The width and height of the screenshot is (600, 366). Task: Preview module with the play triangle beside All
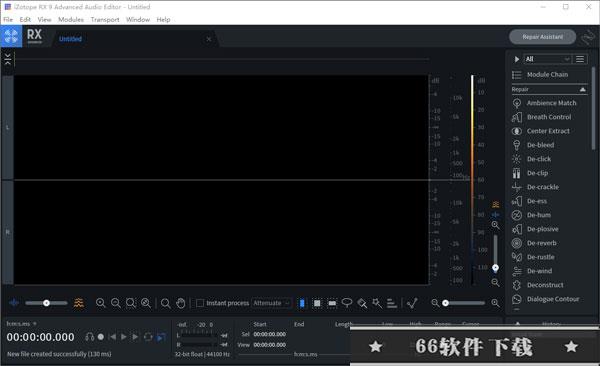[x=517, y=59]
